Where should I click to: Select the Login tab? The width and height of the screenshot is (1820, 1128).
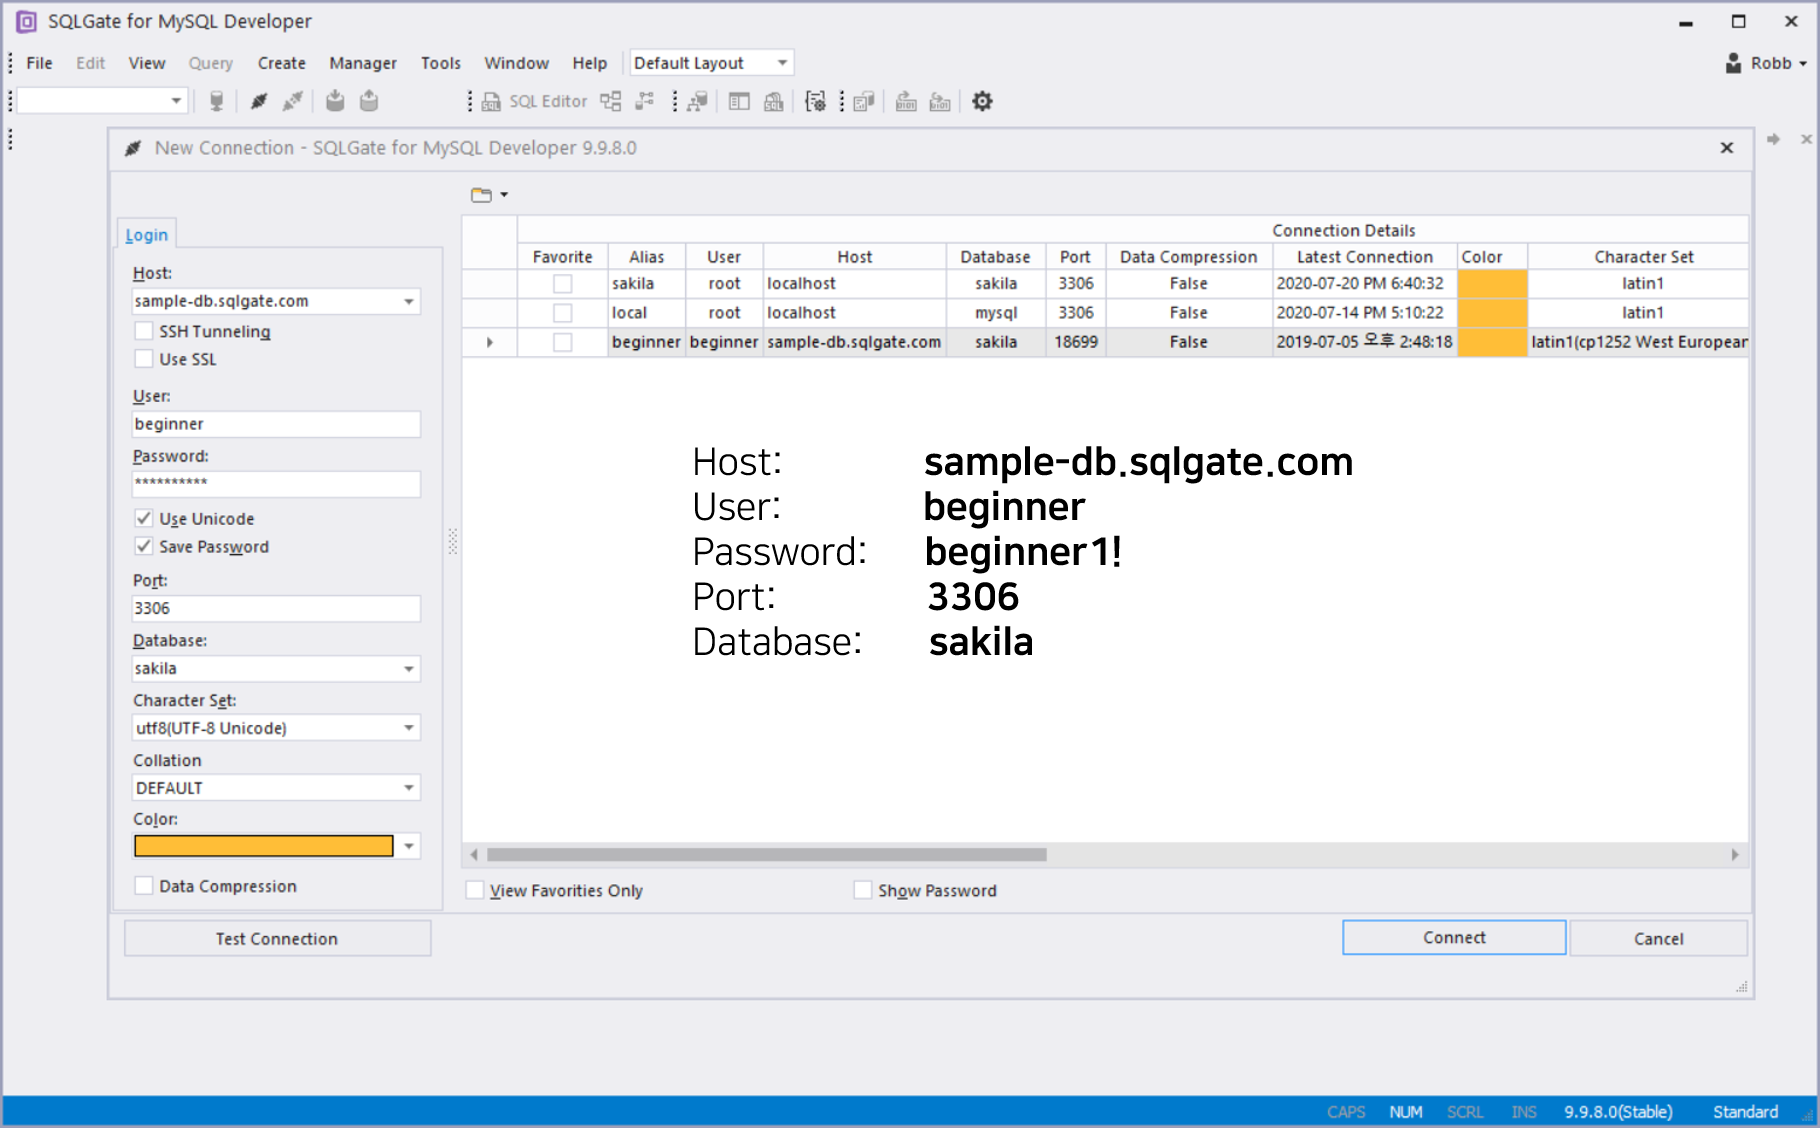click(x=147, y=235)
